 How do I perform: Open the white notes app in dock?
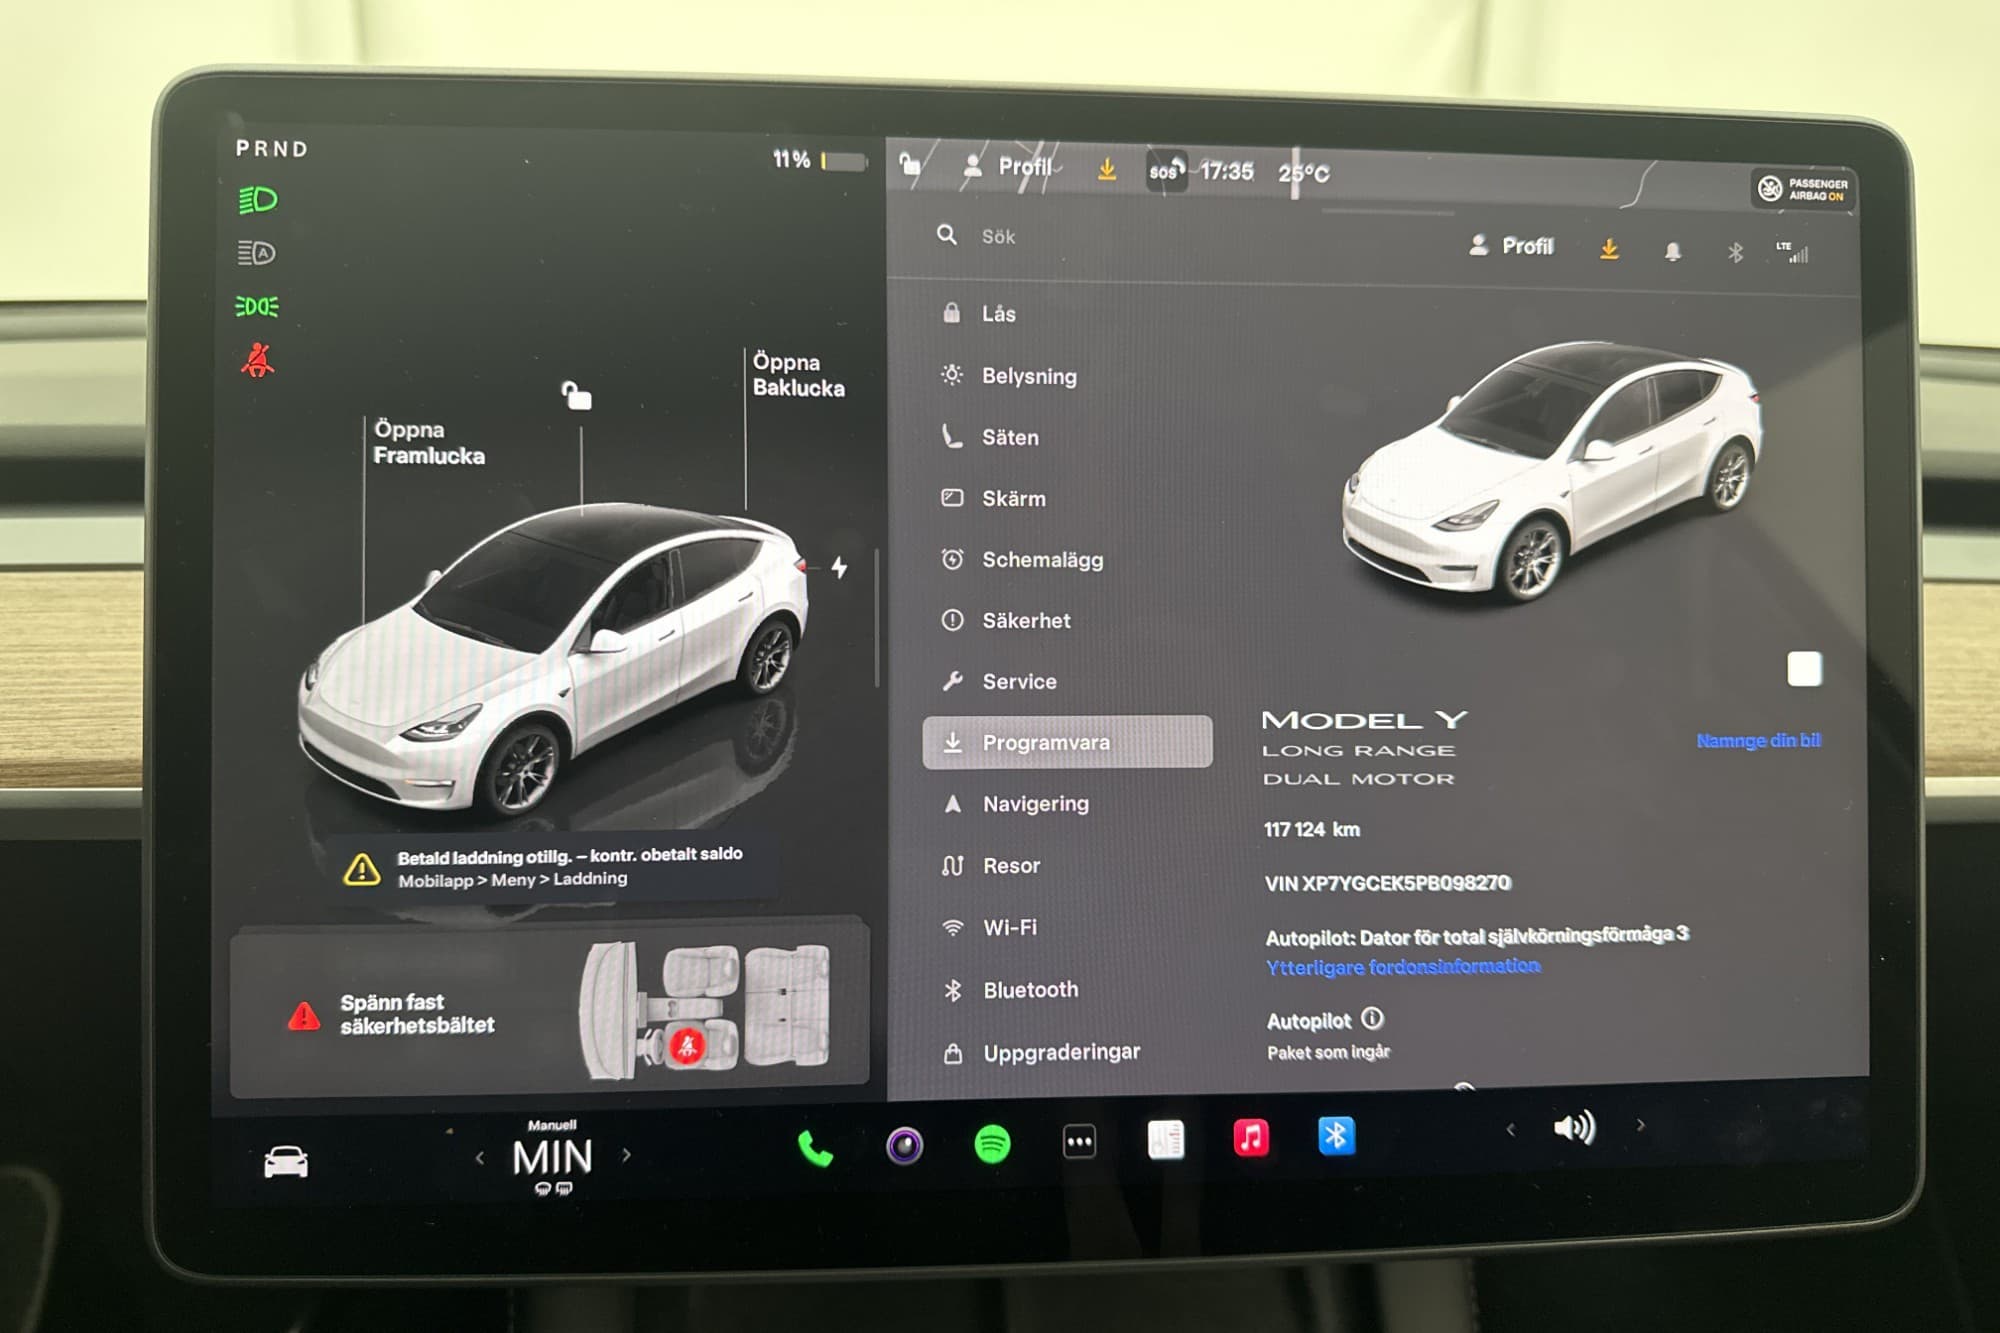tap(1165, 1139)
